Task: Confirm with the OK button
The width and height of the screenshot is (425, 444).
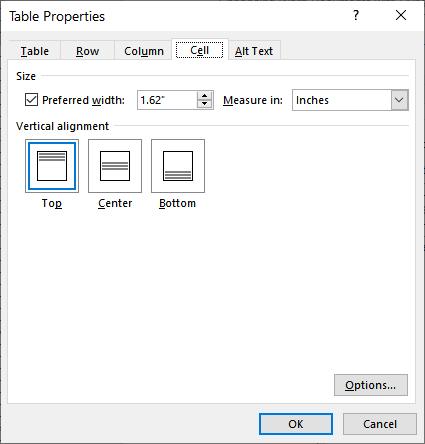Action: [x=296, y=424]
